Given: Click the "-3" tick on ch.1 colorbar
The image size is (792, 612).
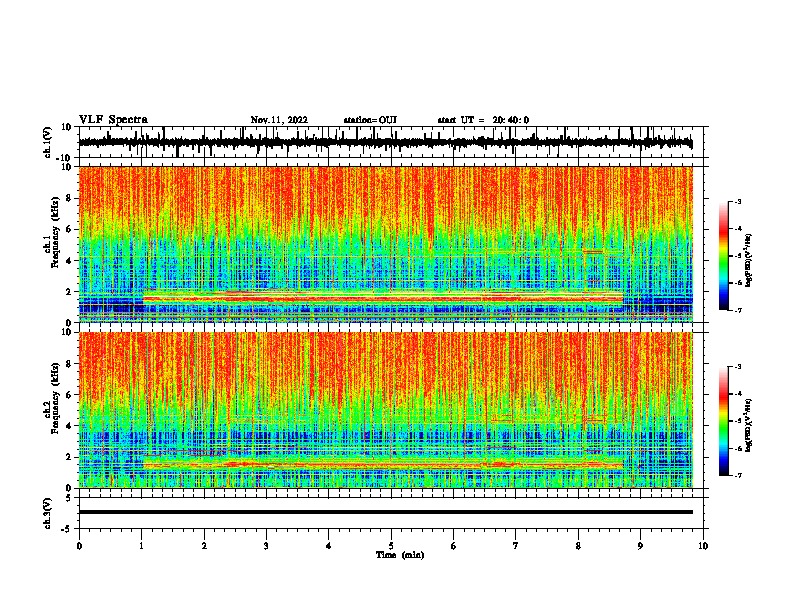Looking at the screenshot, I should (x=738, y=201).
